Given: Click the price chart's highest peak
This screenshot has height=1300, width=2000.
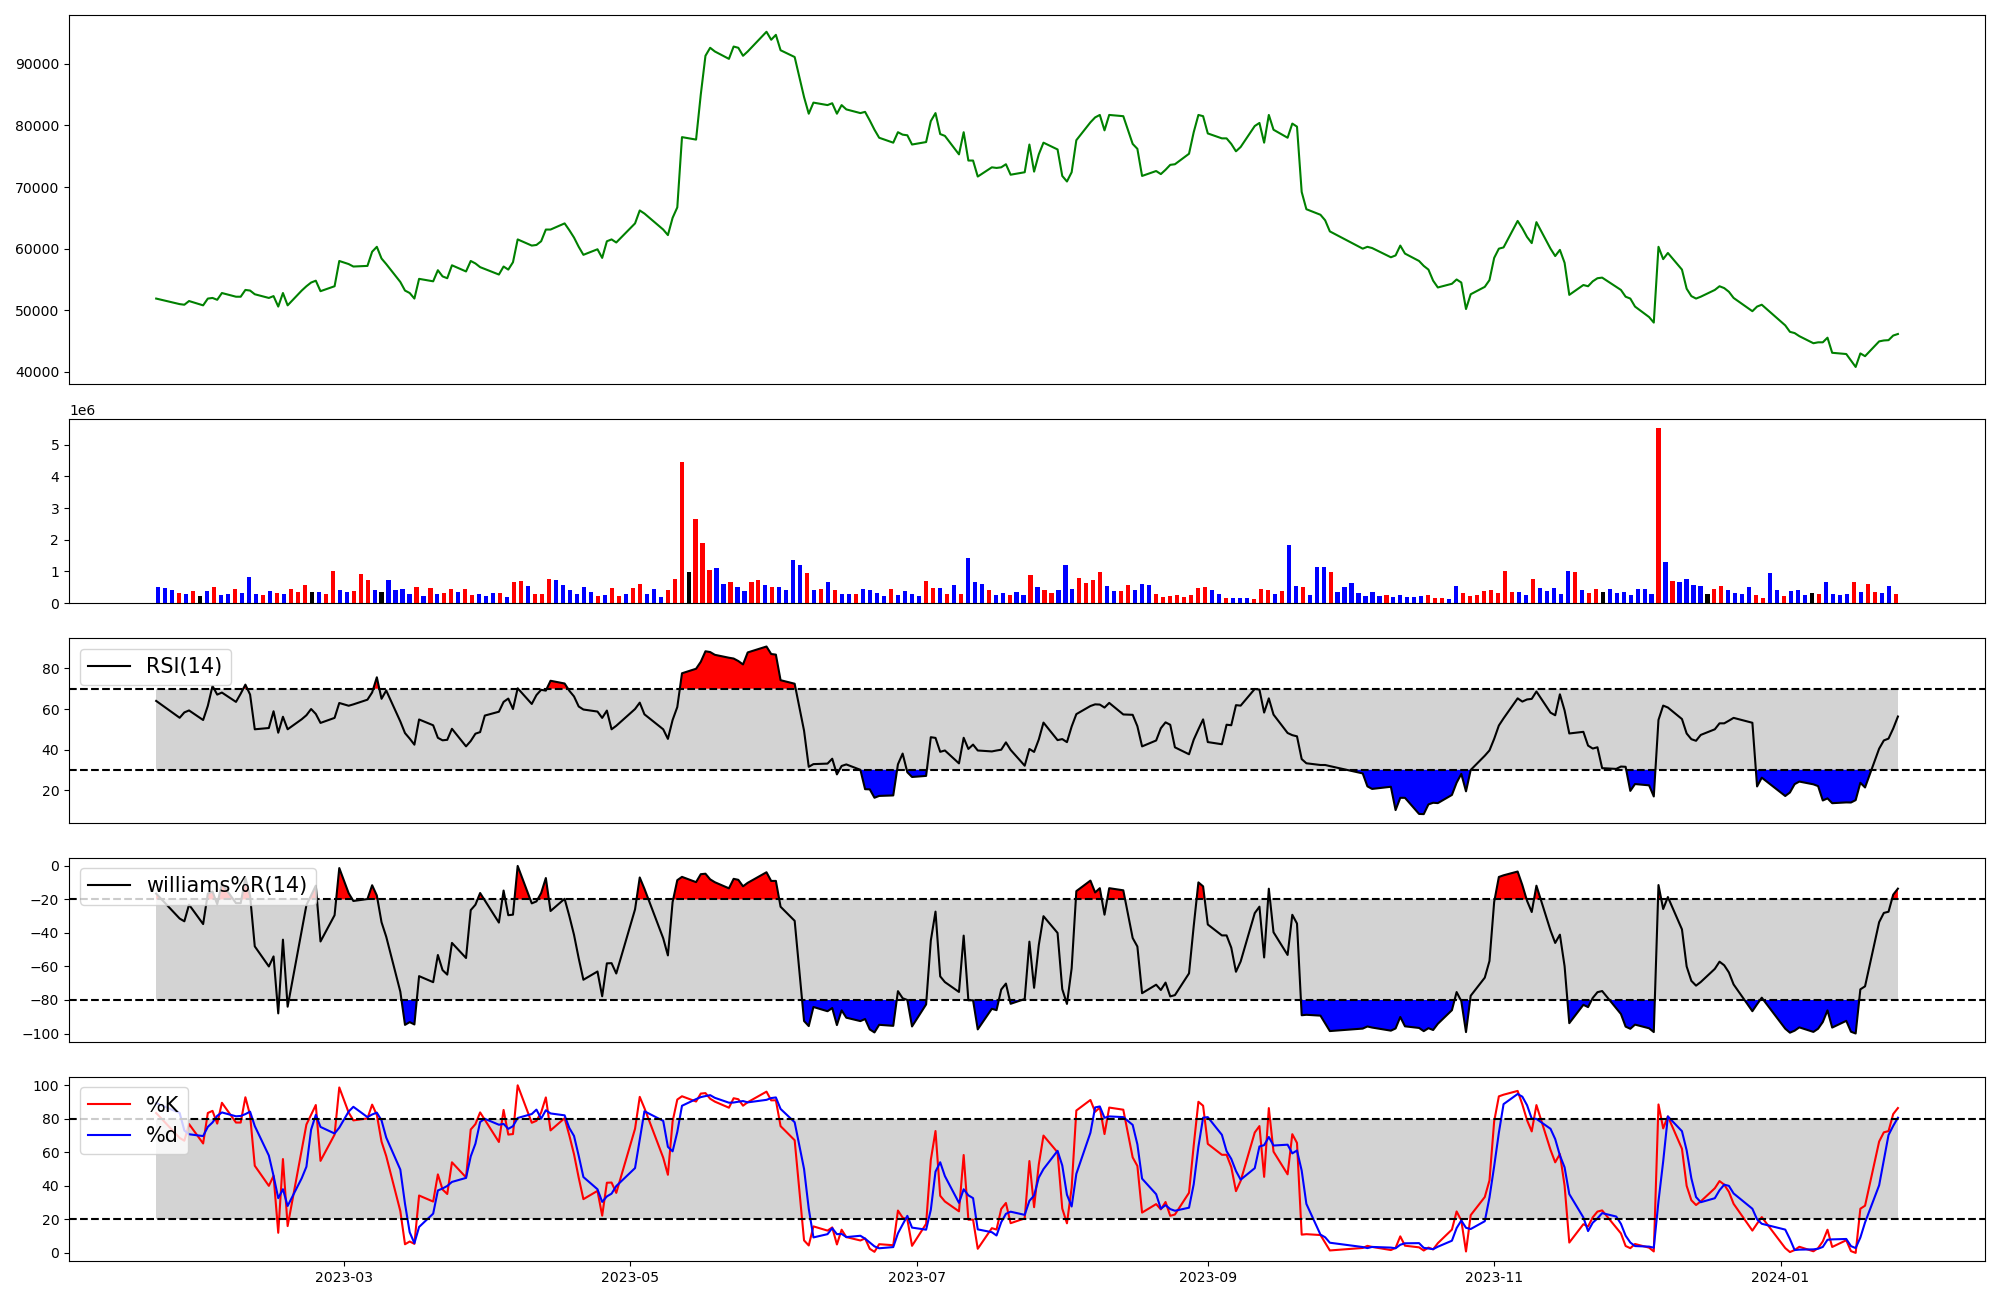Looking at the screenshot, I should (x=767, y=33).
